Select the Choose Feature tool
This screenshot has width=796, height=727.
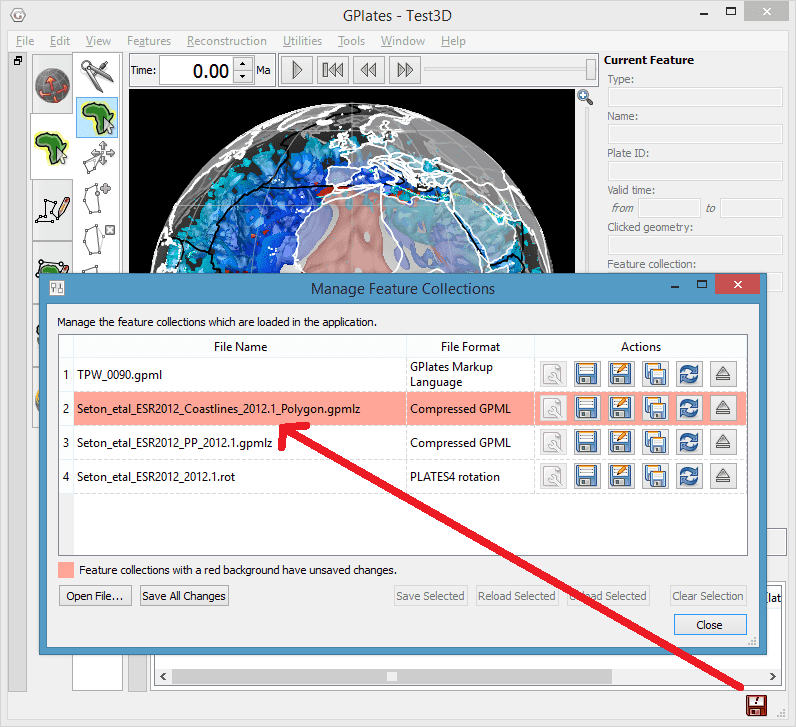pos(98,116)
